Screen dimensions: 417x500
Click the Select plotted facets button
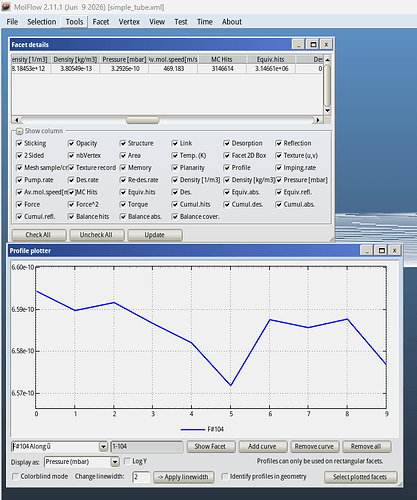tap(360, 477)
